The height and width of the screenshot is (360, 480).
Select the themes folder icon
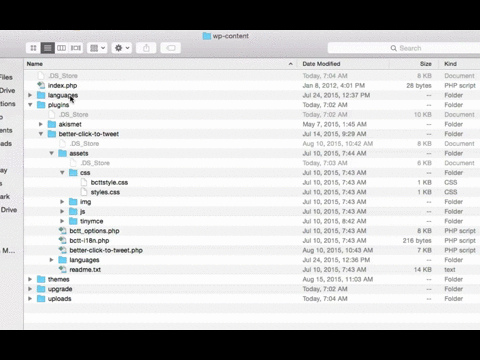[x=41, y=279]
